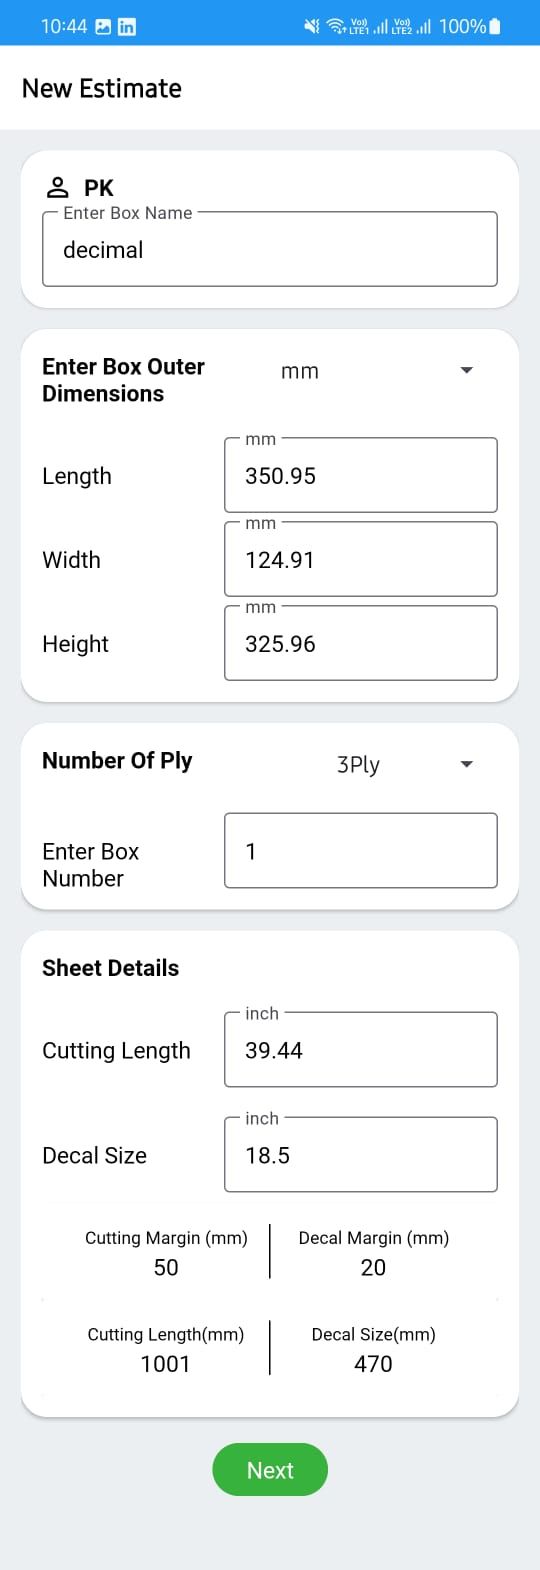Tap the muted sound icon in status bar

point(312,27)
